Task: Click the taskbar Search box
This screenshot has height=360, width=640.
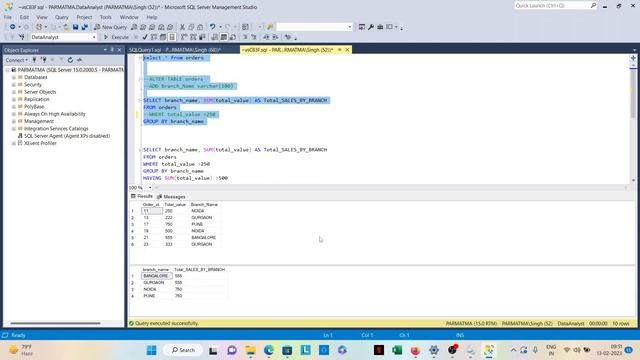Action: pyautogui.click(x=183, y=350)
